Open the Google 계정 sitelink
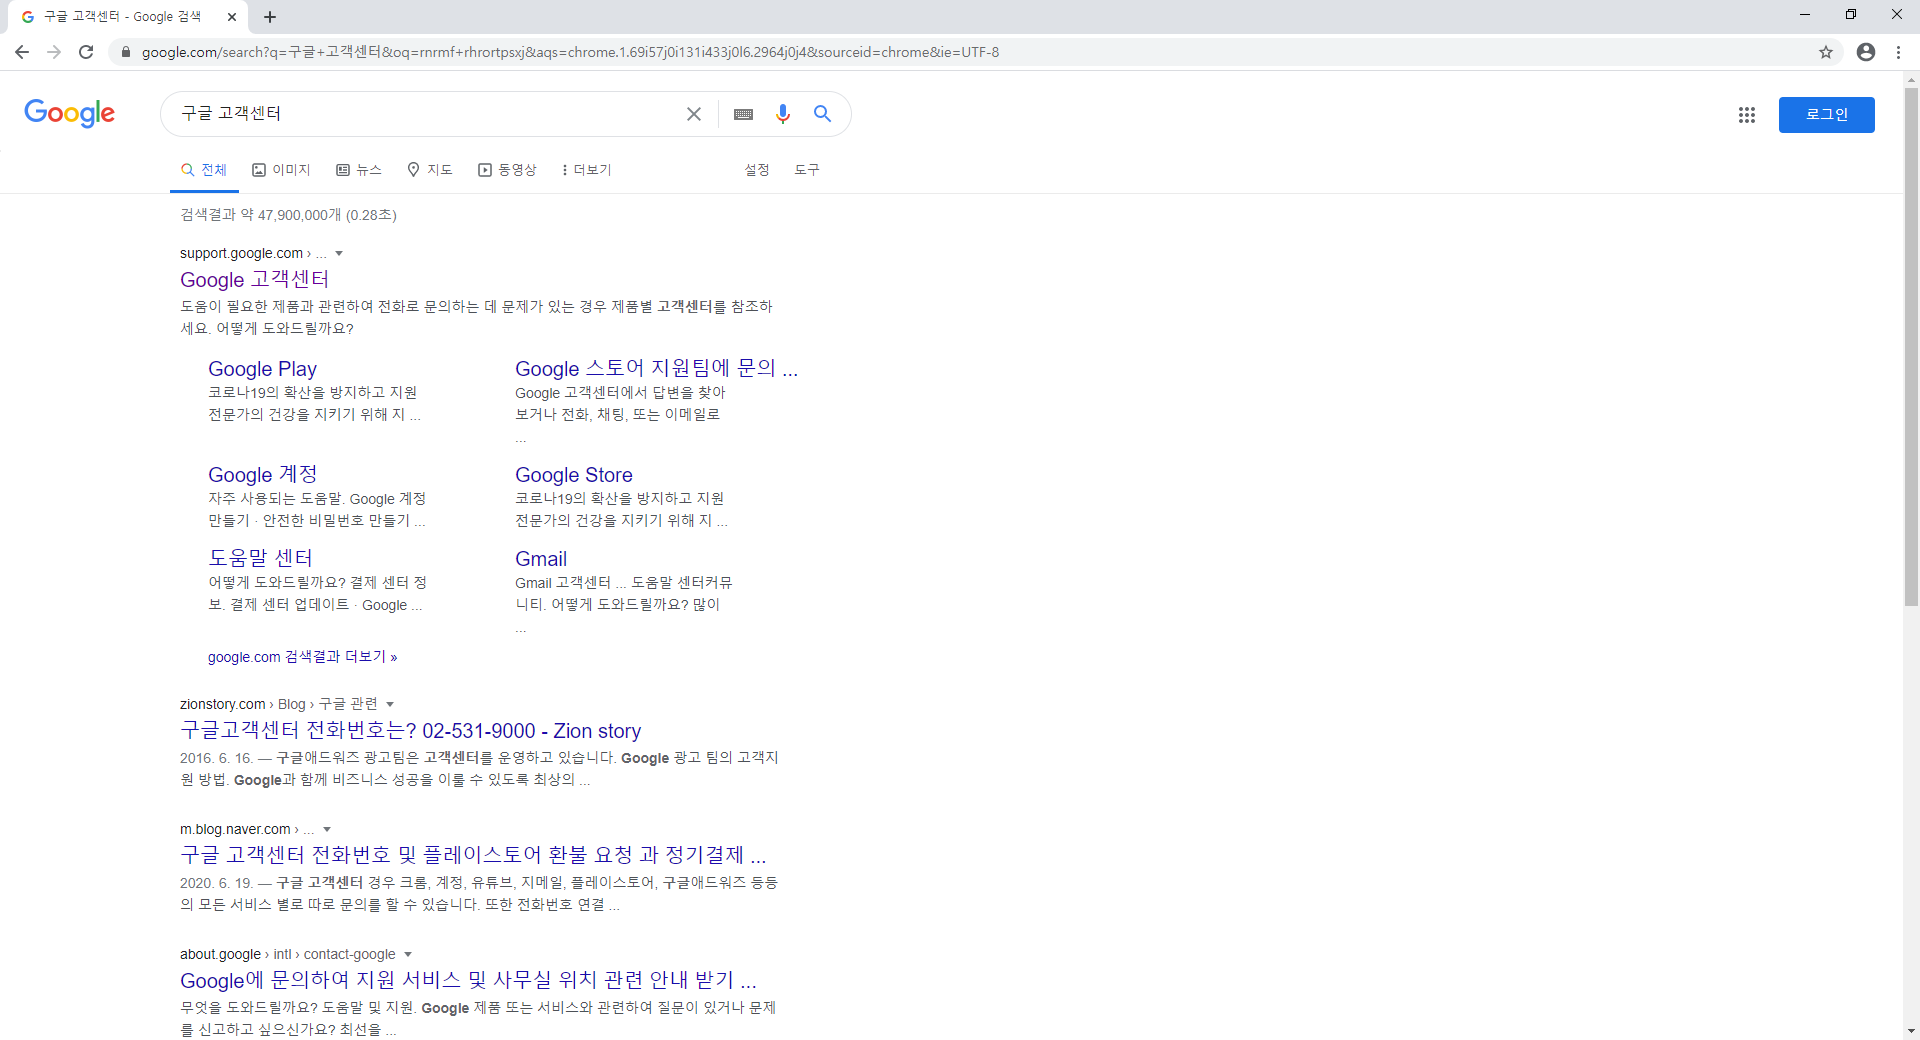 tap(262, 475)
